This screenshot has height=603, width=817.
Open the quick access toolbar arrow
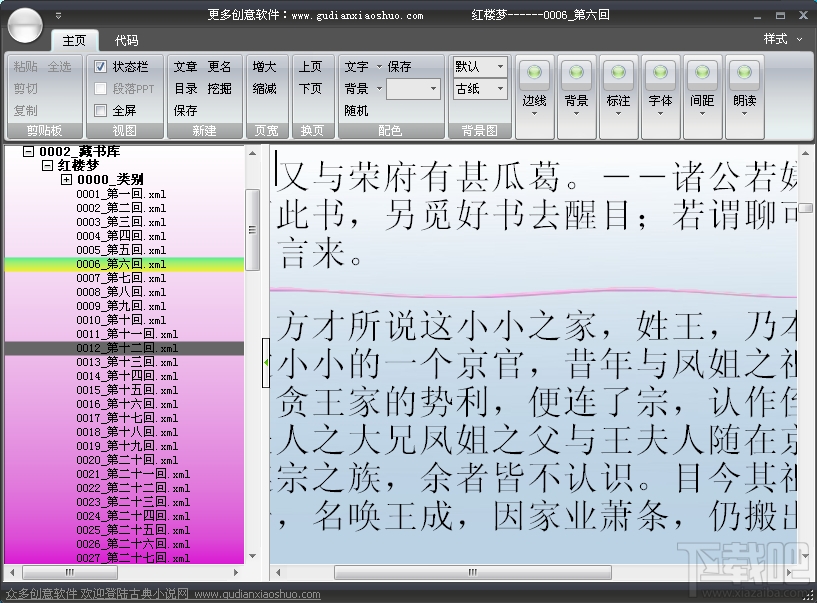point(58,16)
